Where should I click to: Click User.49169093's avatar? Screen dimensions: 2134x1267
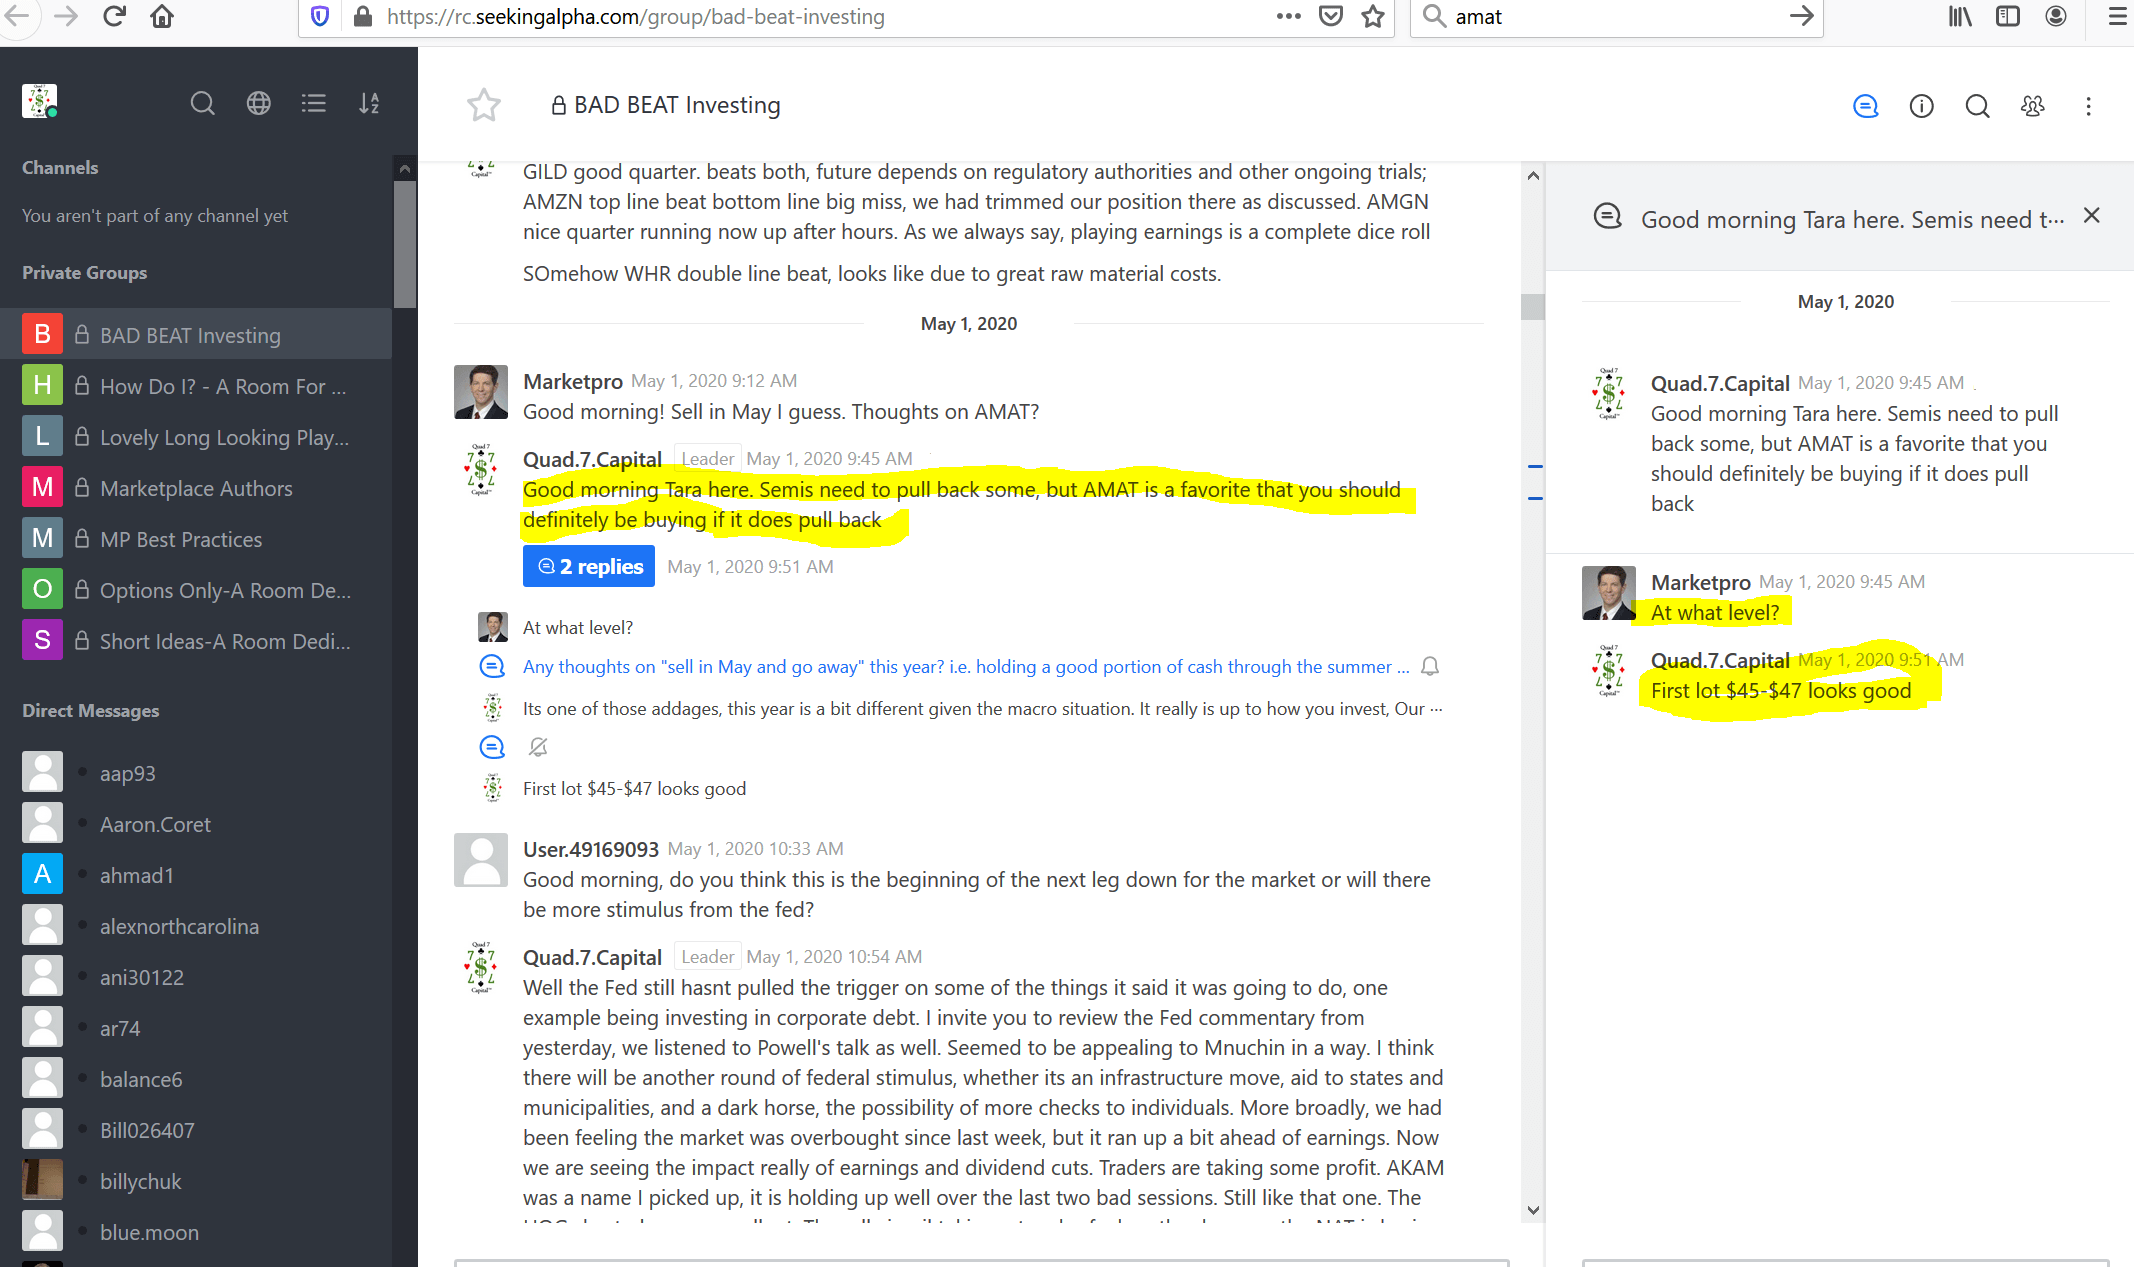(x=481, y=860)
